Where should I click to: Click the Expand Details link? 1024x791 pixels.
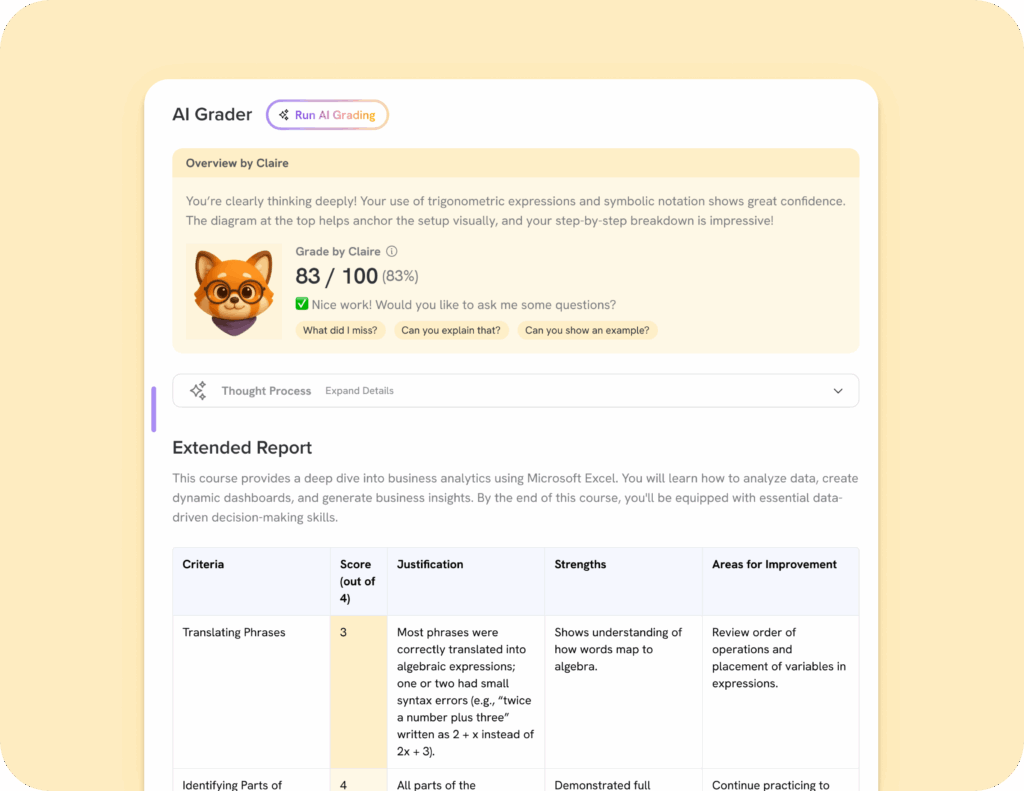[359, 391]
